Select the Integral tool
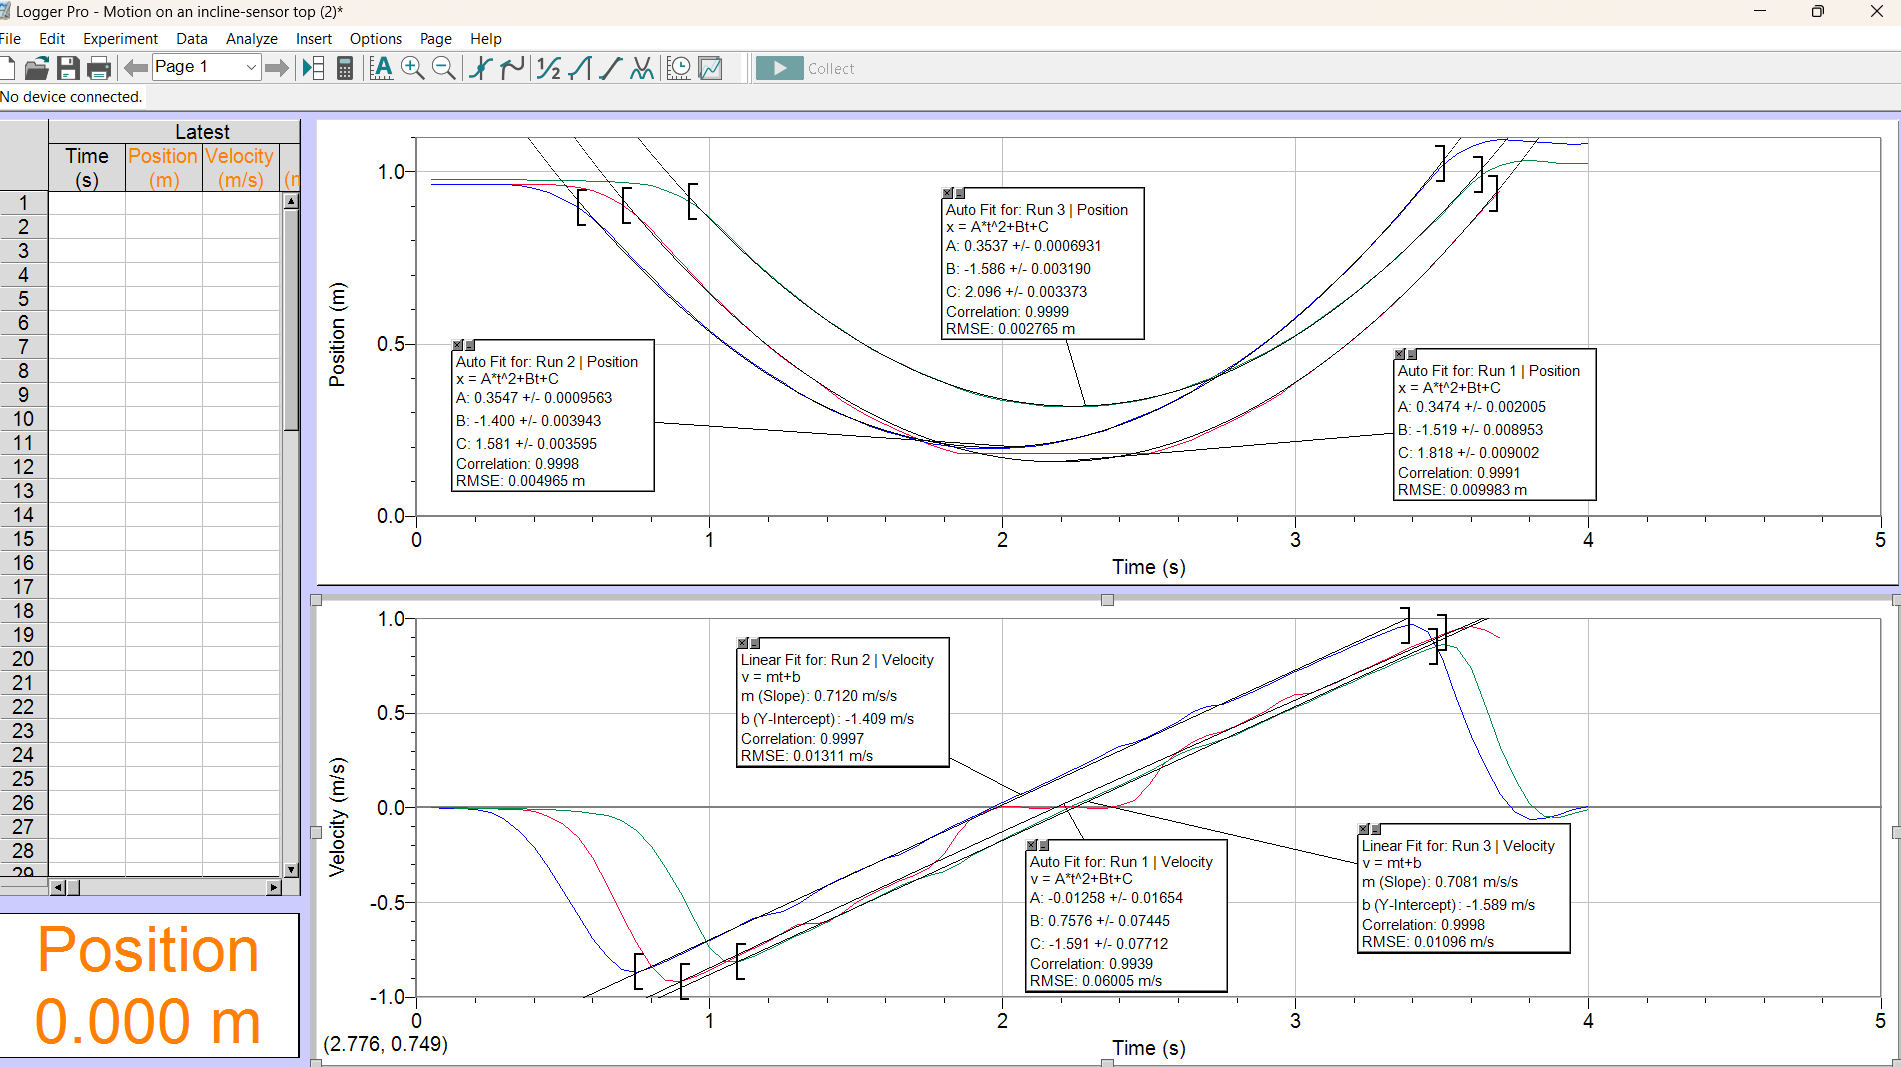The image size is (1901, 1067). click(x=580, y=68)
